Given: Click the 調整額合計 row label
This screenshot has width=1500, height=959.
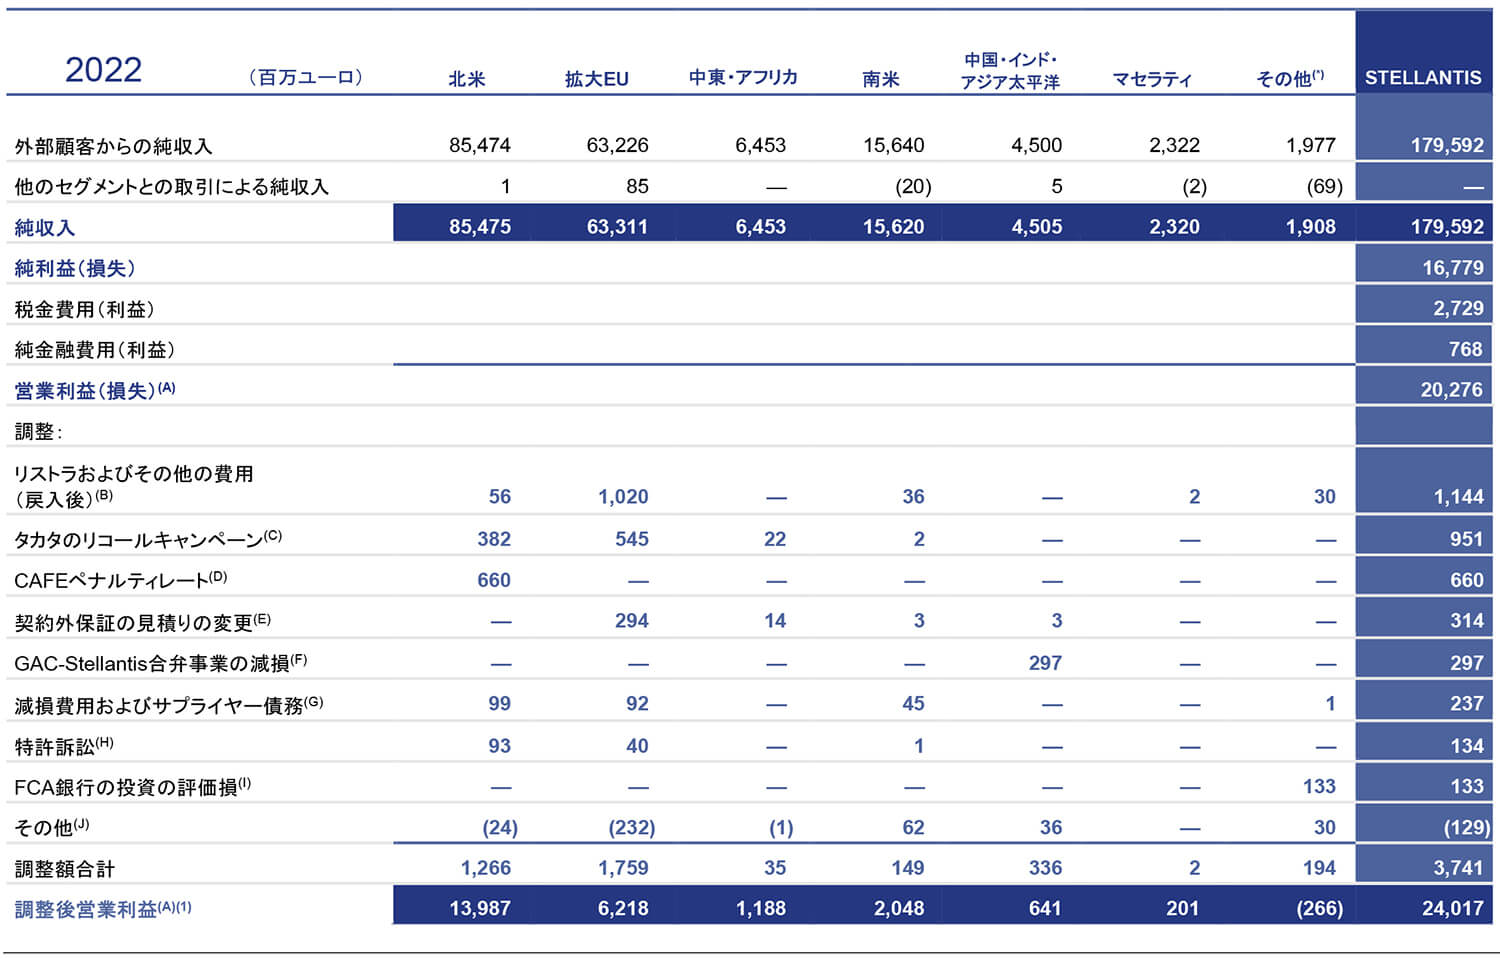Looking at the screenshot, I should coord(65,869).
